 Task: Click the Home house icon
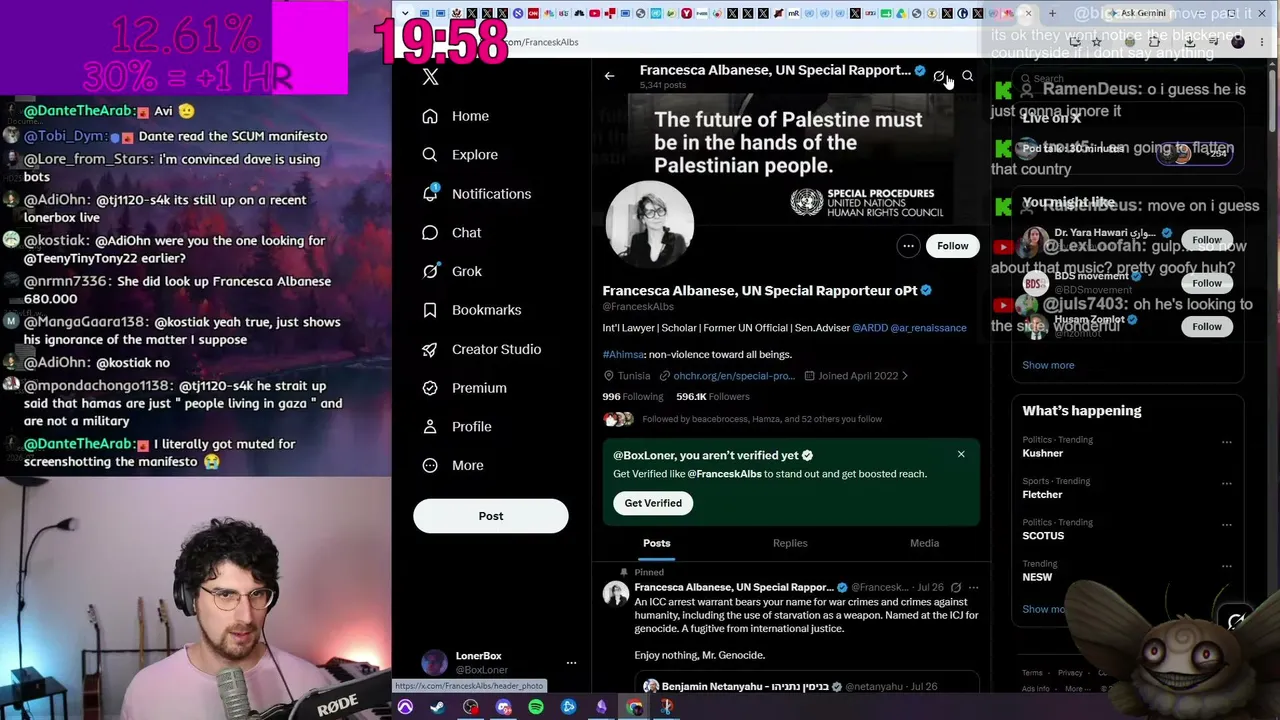[x=430, y=116]
